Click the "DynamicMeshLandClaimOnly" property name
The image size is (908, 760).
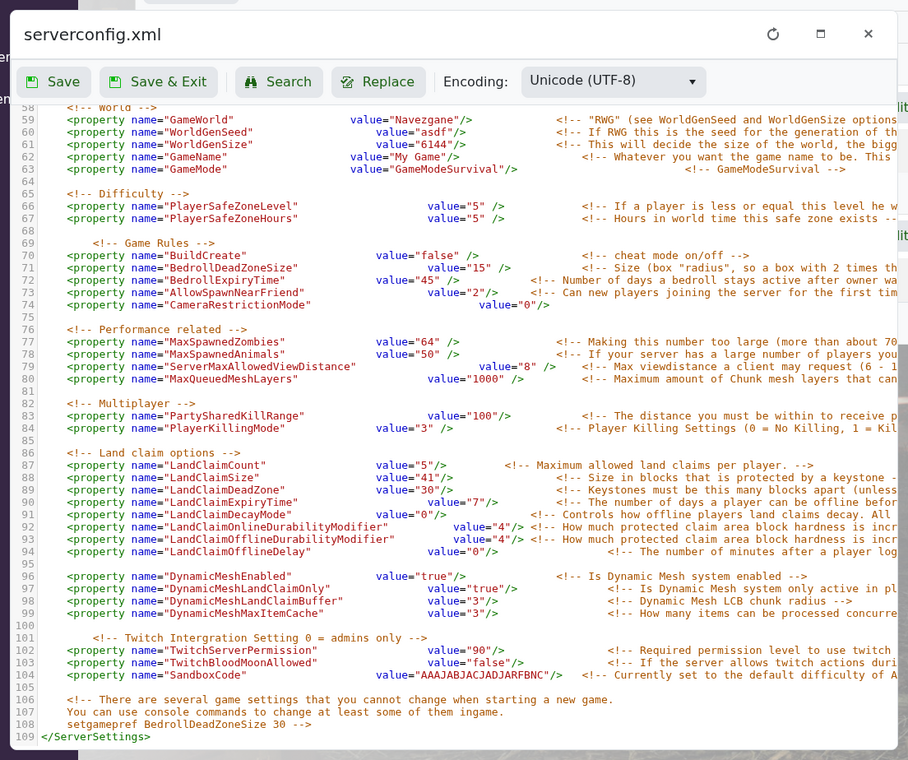(247, 589)
